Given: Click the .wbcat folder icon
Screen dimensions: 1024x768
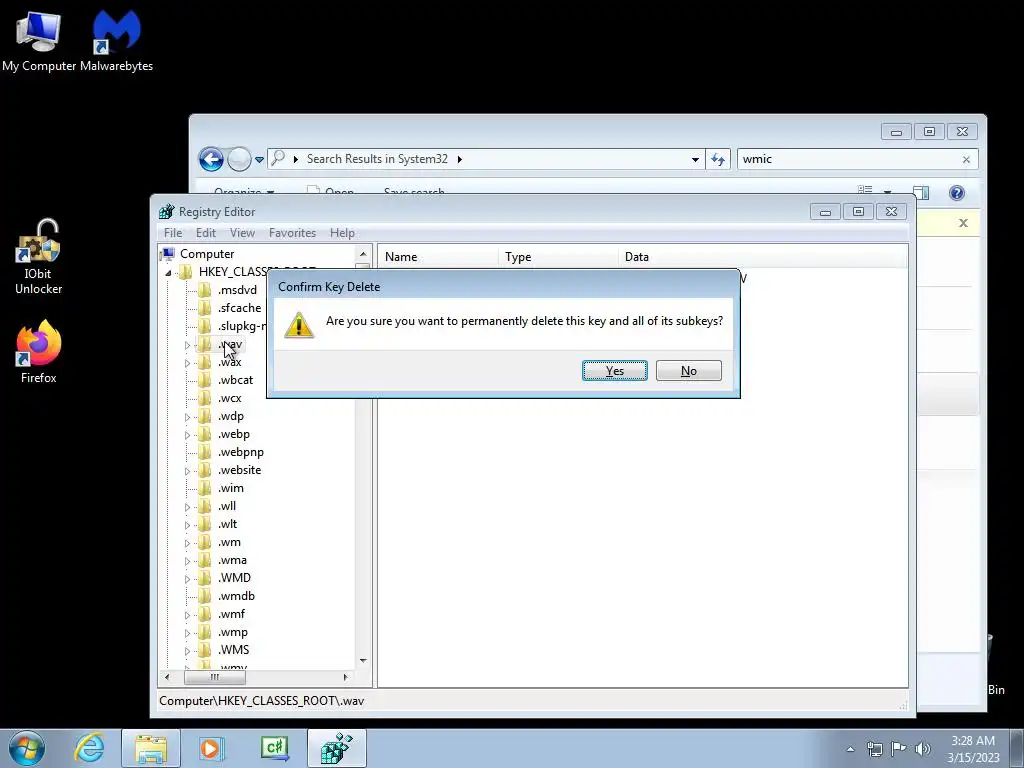Looking at the screenshot, I should 204,379.
